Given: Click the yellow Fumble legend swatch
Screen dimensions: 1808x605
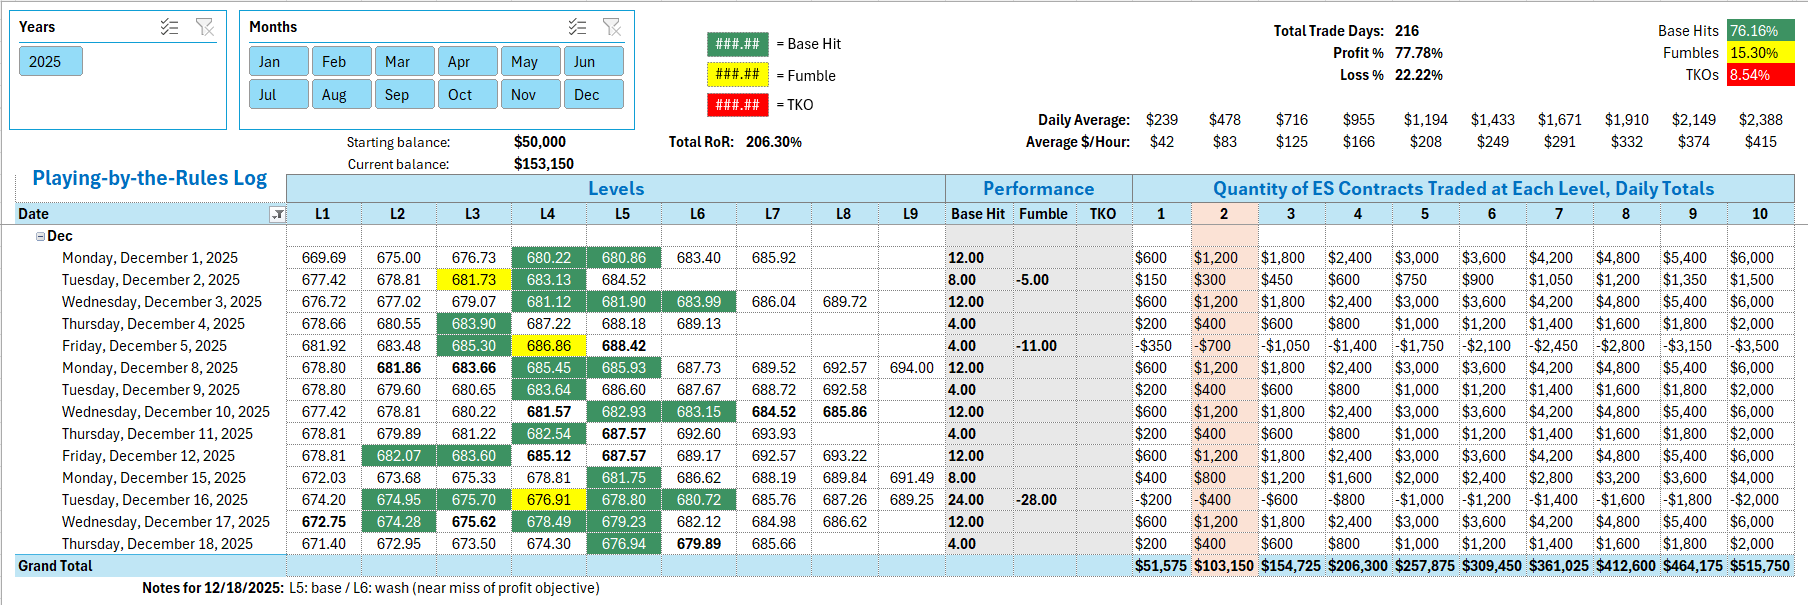Looking at the screenshot, I should [737, 74].
